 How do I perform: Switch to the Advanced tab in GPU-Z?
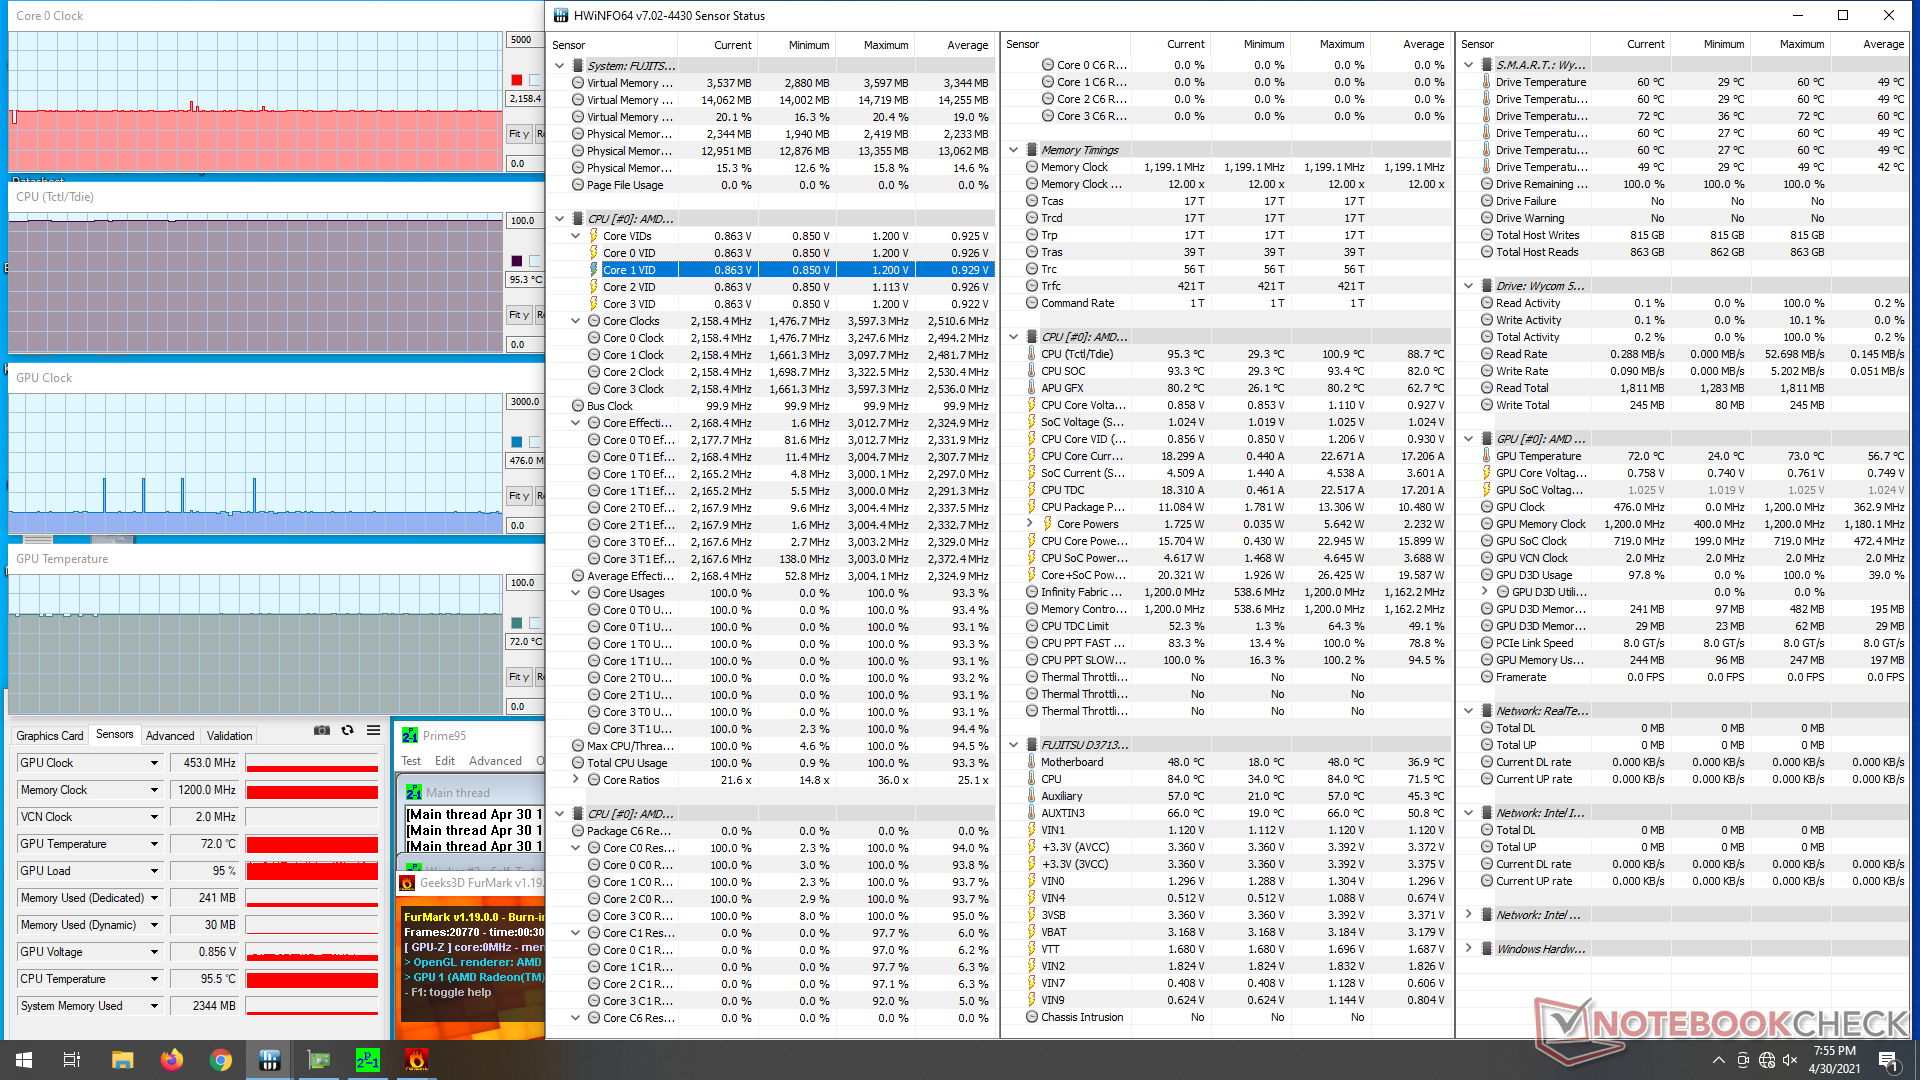click(x=170, y=735)
